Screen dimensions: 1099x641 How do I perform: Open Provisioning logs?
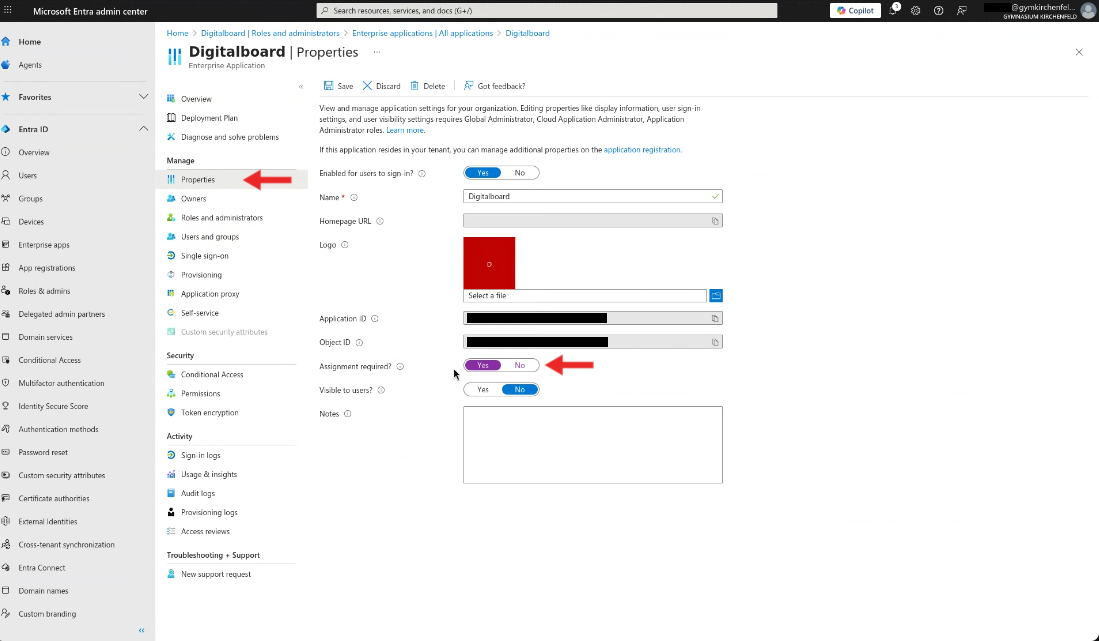[210, 512]
